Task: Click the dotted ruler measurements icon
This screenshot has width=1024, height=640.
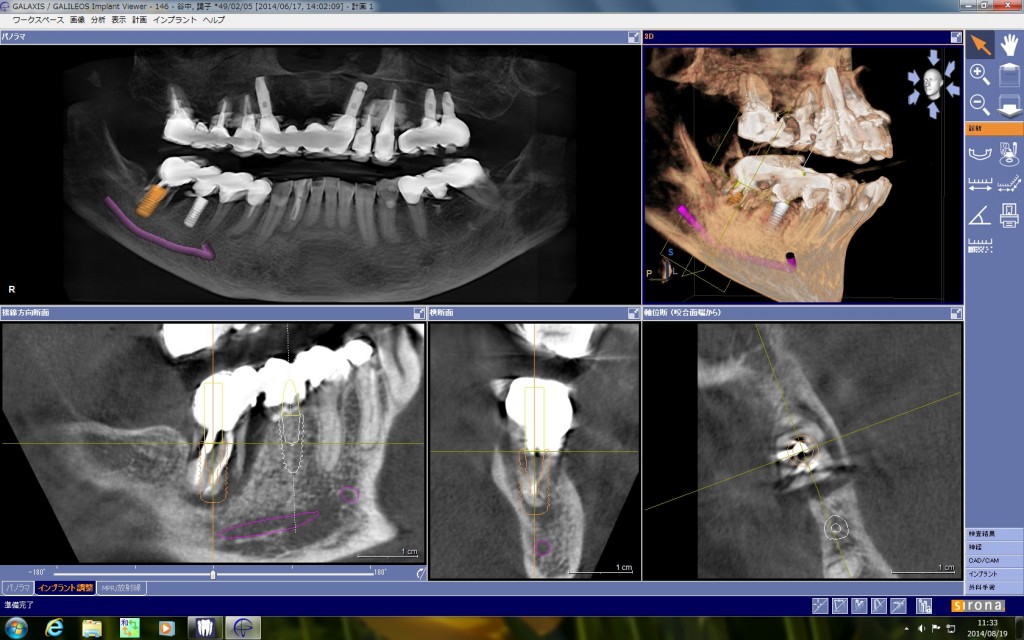Action: (x=980, y=246)
